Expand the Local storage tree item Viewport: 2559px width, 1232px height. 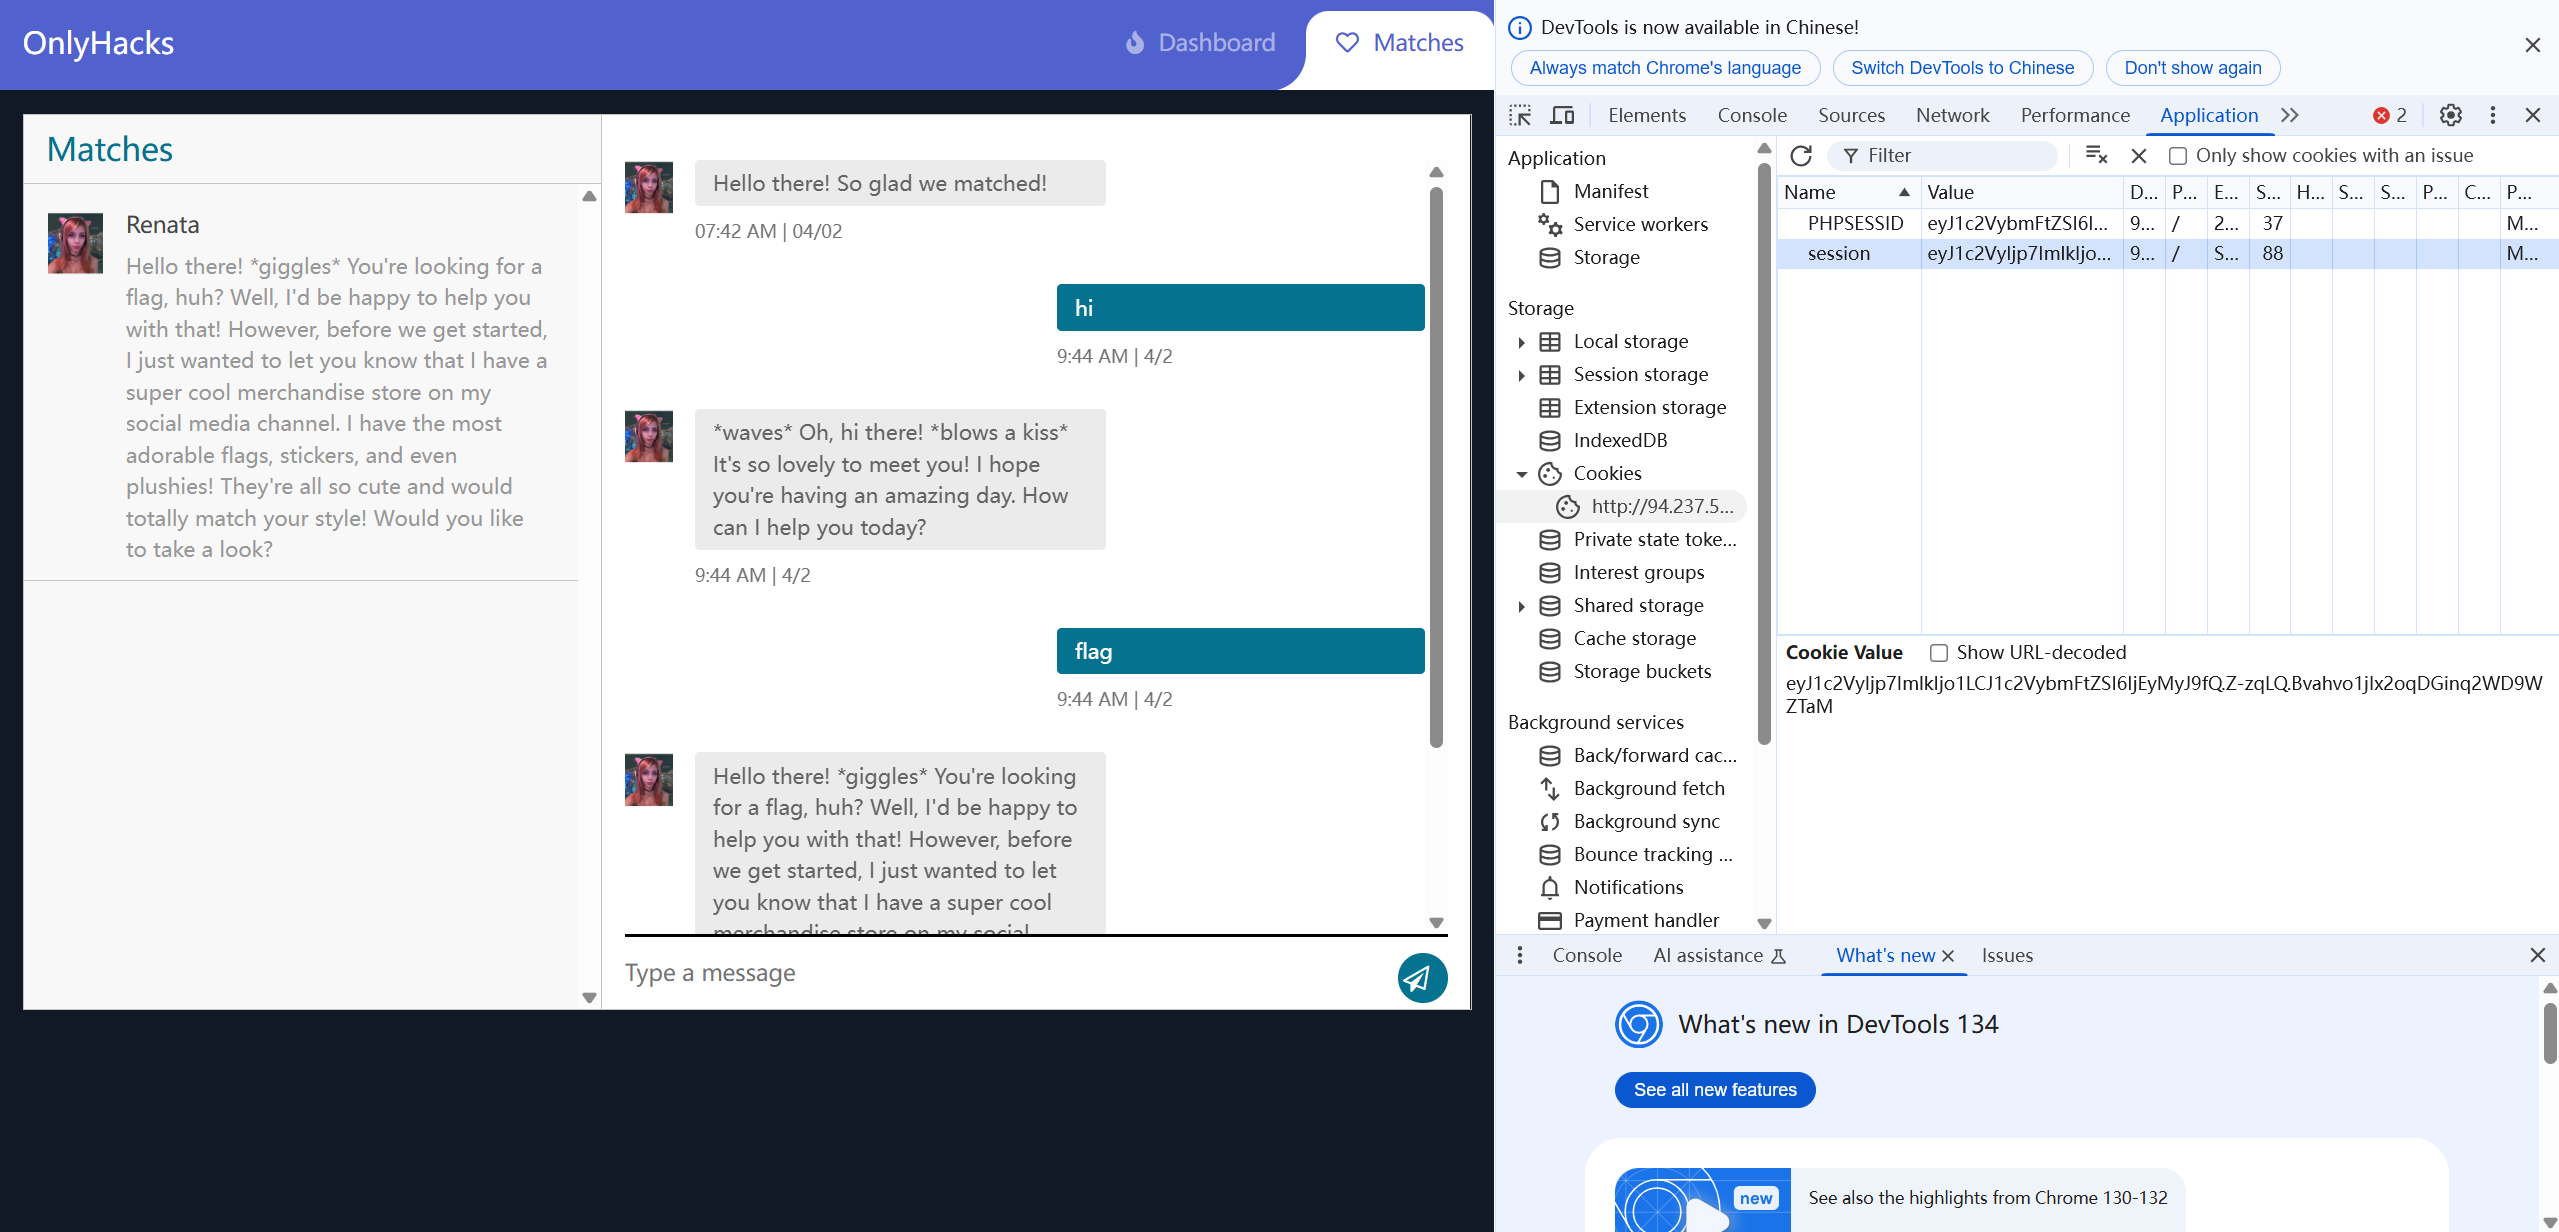1521,342
